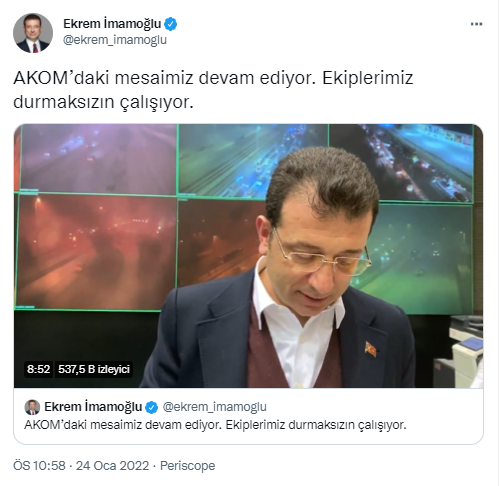Open the Periscope source link
The width and height of the screenshot is (500, 486).
click(188, 466)
